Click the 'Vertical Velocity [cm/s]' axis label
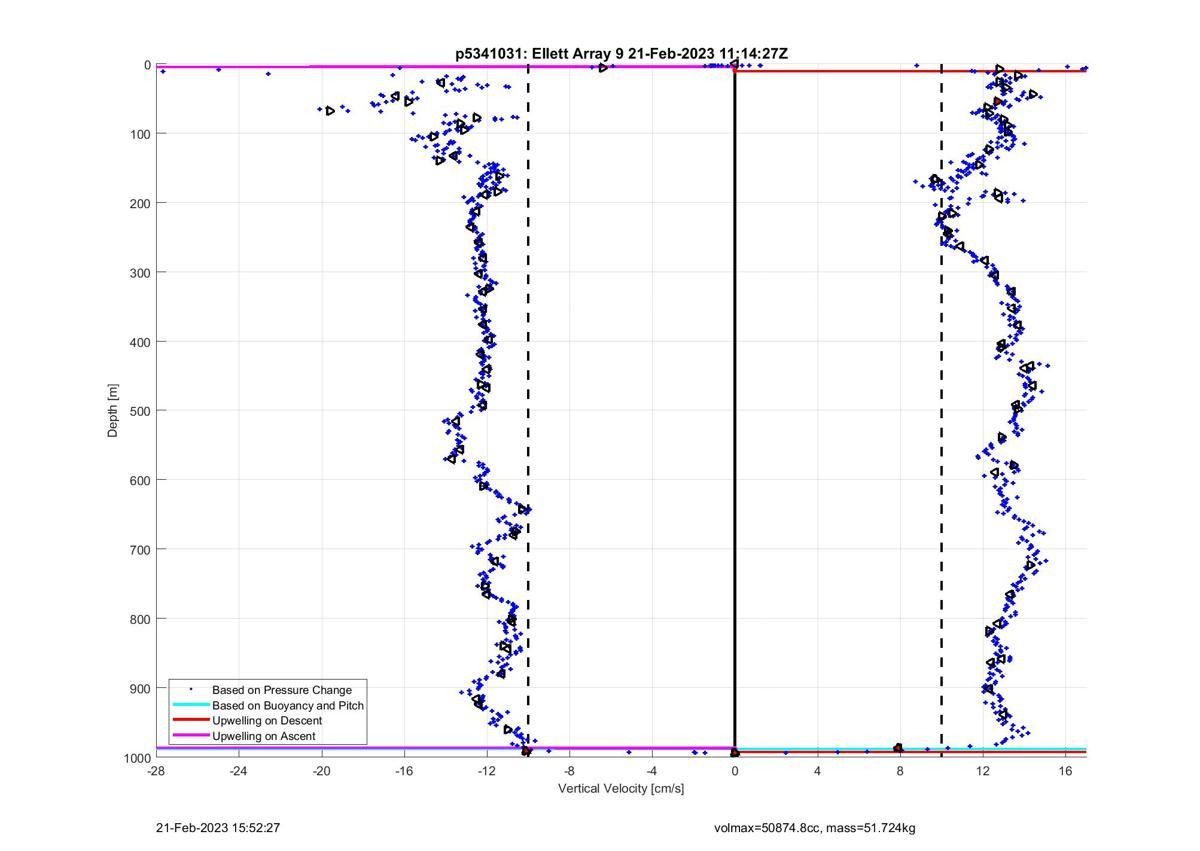This screenshot has height=851, width=1200. click(x=621, y=789)
